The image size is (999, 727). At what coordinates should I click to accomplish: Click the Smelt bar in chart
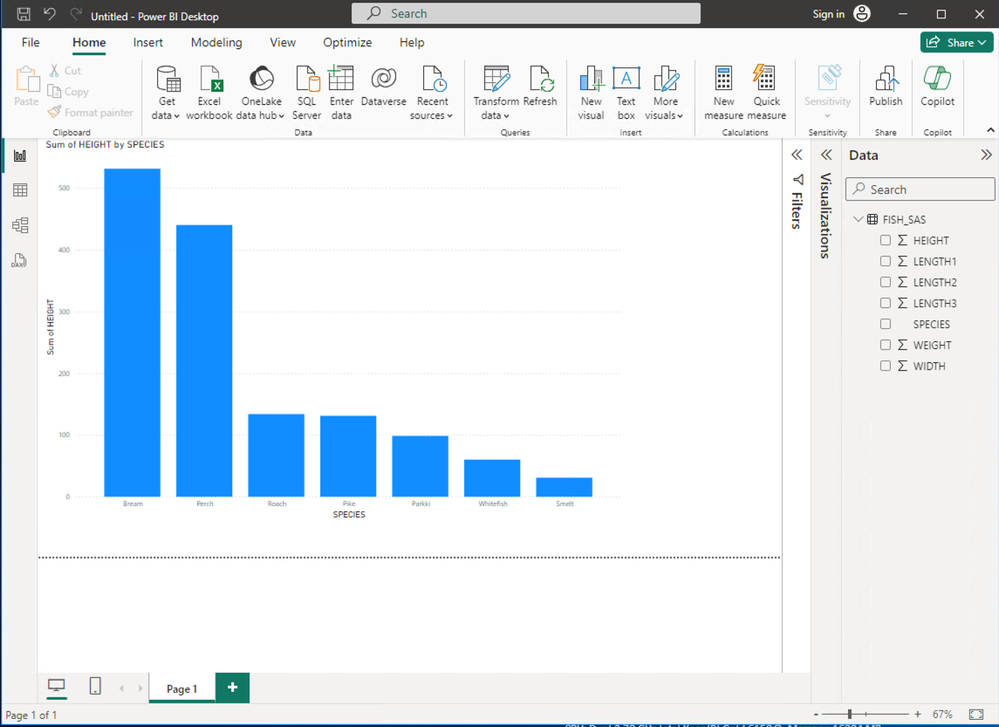click(x=564, y=487)
